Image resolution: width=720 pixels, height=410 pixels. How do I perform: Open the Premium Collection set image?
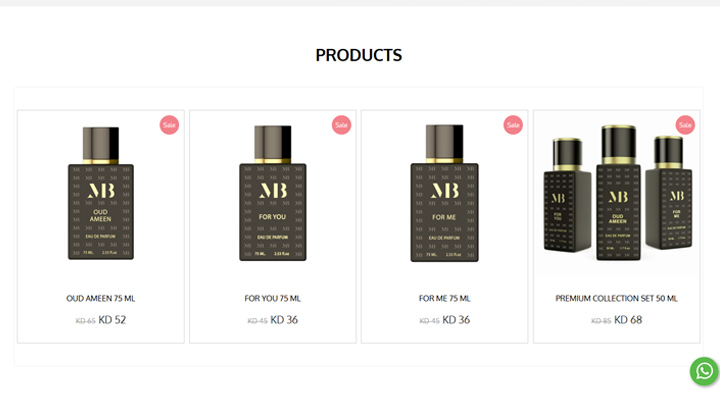tap(617, 193)
